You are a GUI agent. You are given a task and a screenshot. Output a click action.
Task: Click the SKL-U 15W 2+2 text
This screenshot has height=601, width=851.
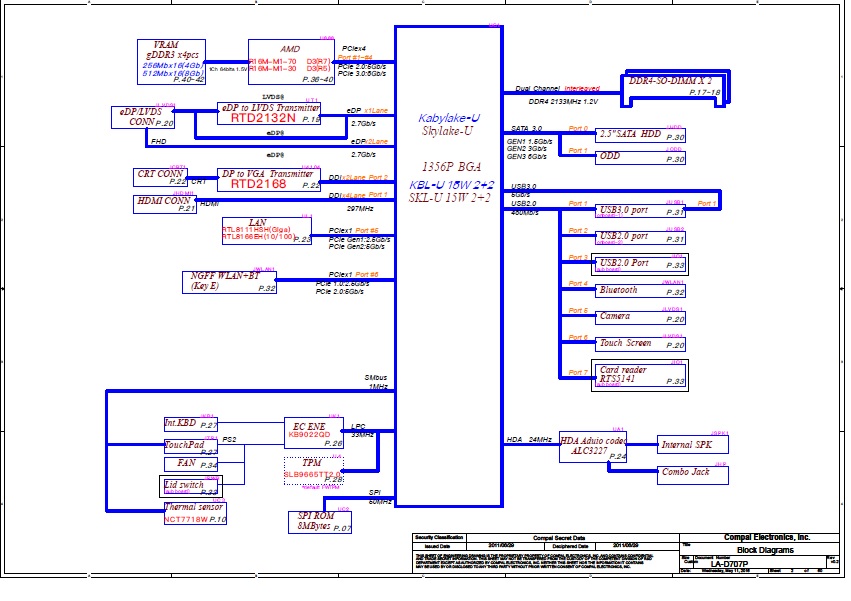[x=450, y=198]
